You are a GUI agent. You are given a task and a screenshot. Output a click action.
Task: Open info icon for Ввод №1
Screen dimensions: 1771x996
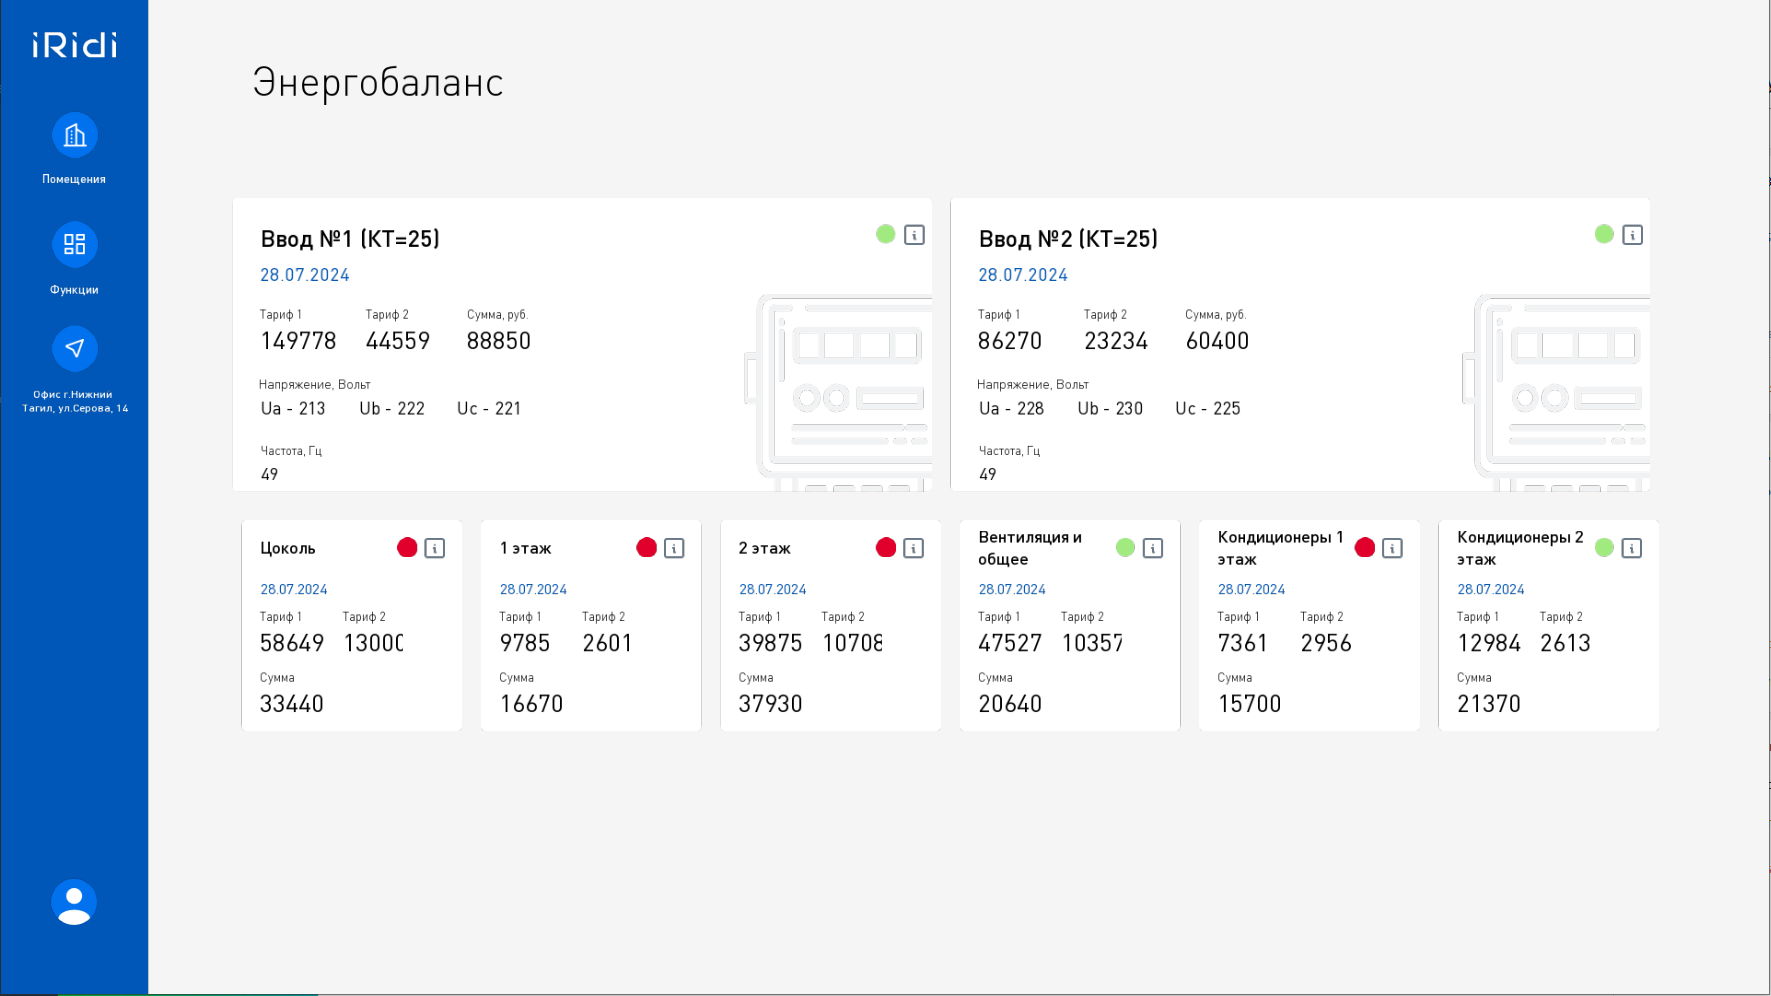[914, 235]
